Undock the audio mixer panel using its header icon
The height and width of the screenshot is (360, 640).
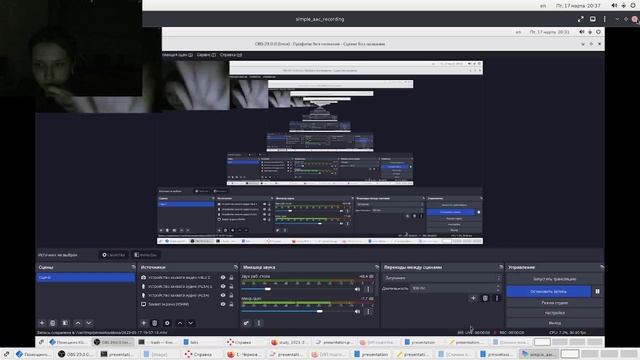click(377, 267)
